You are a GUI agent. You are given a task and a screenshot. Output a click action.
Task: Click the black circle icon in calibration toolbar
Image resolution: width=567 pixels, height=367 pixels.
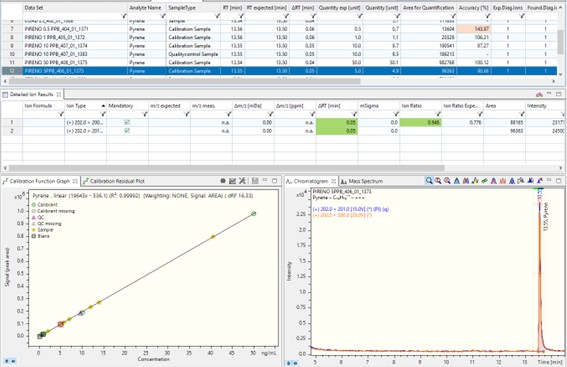(223, 181)
